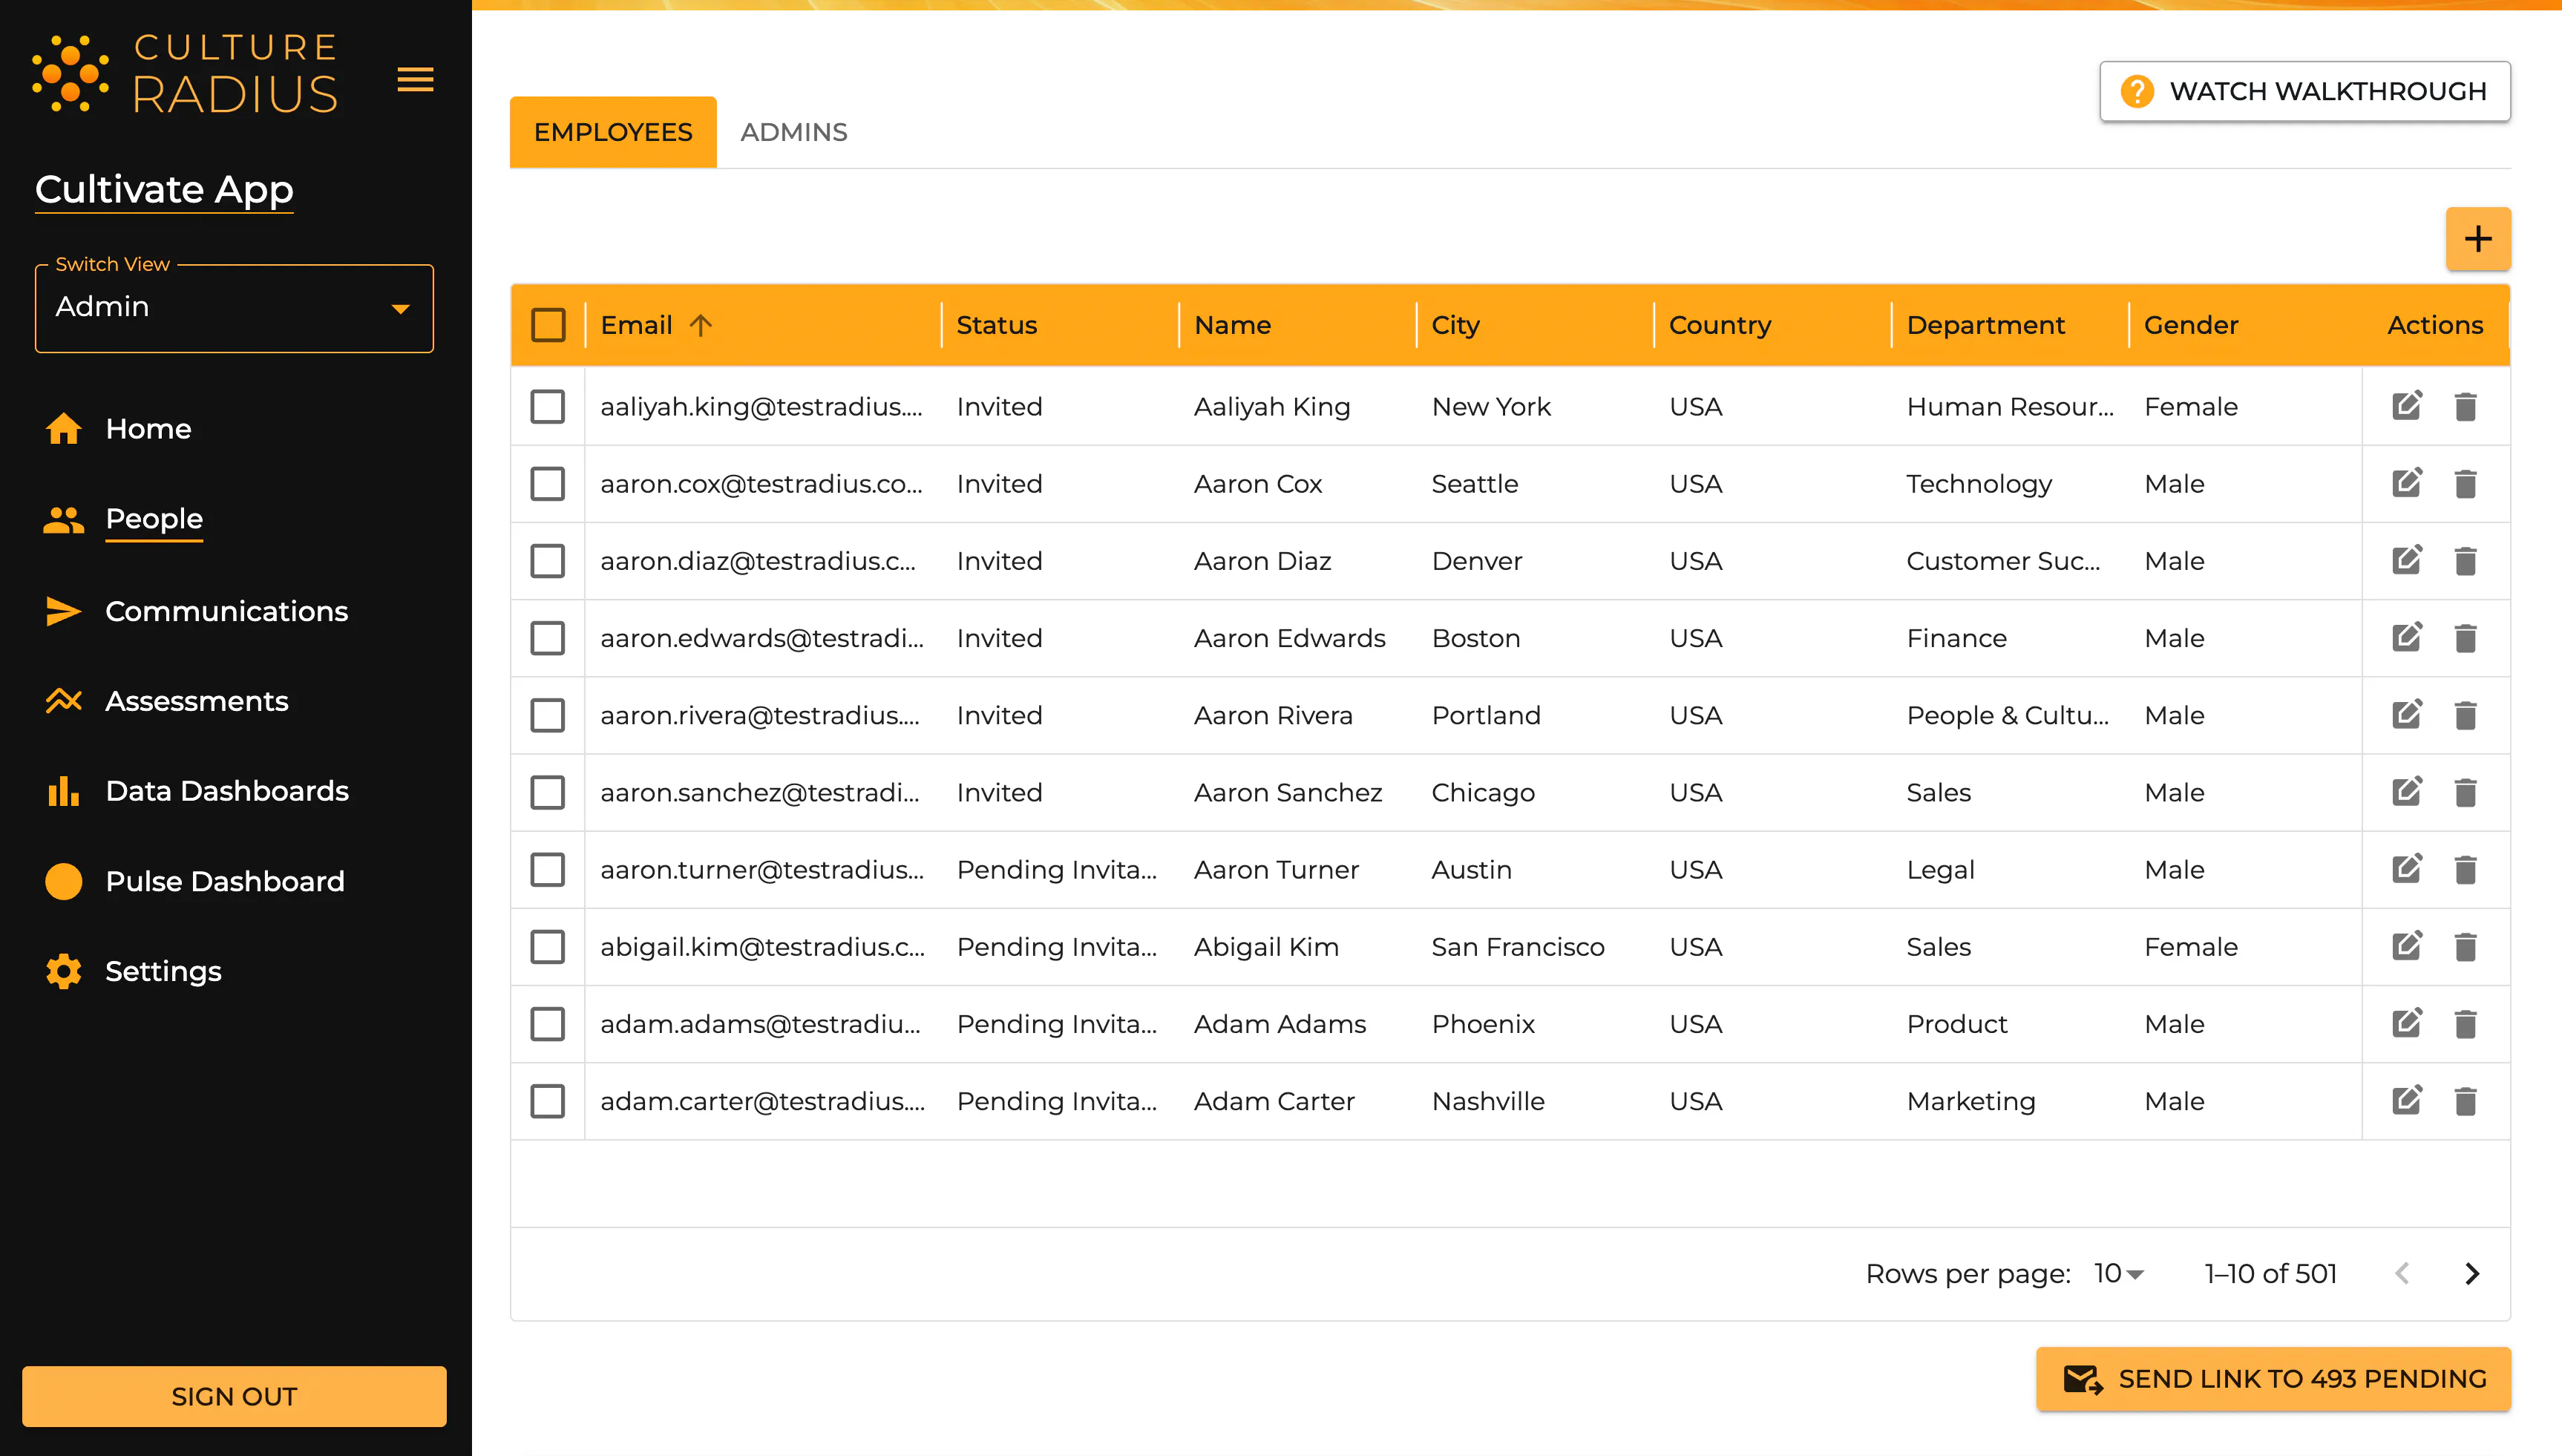Add new employee with plus button

pyautogui.click(x=2477, y=239)
